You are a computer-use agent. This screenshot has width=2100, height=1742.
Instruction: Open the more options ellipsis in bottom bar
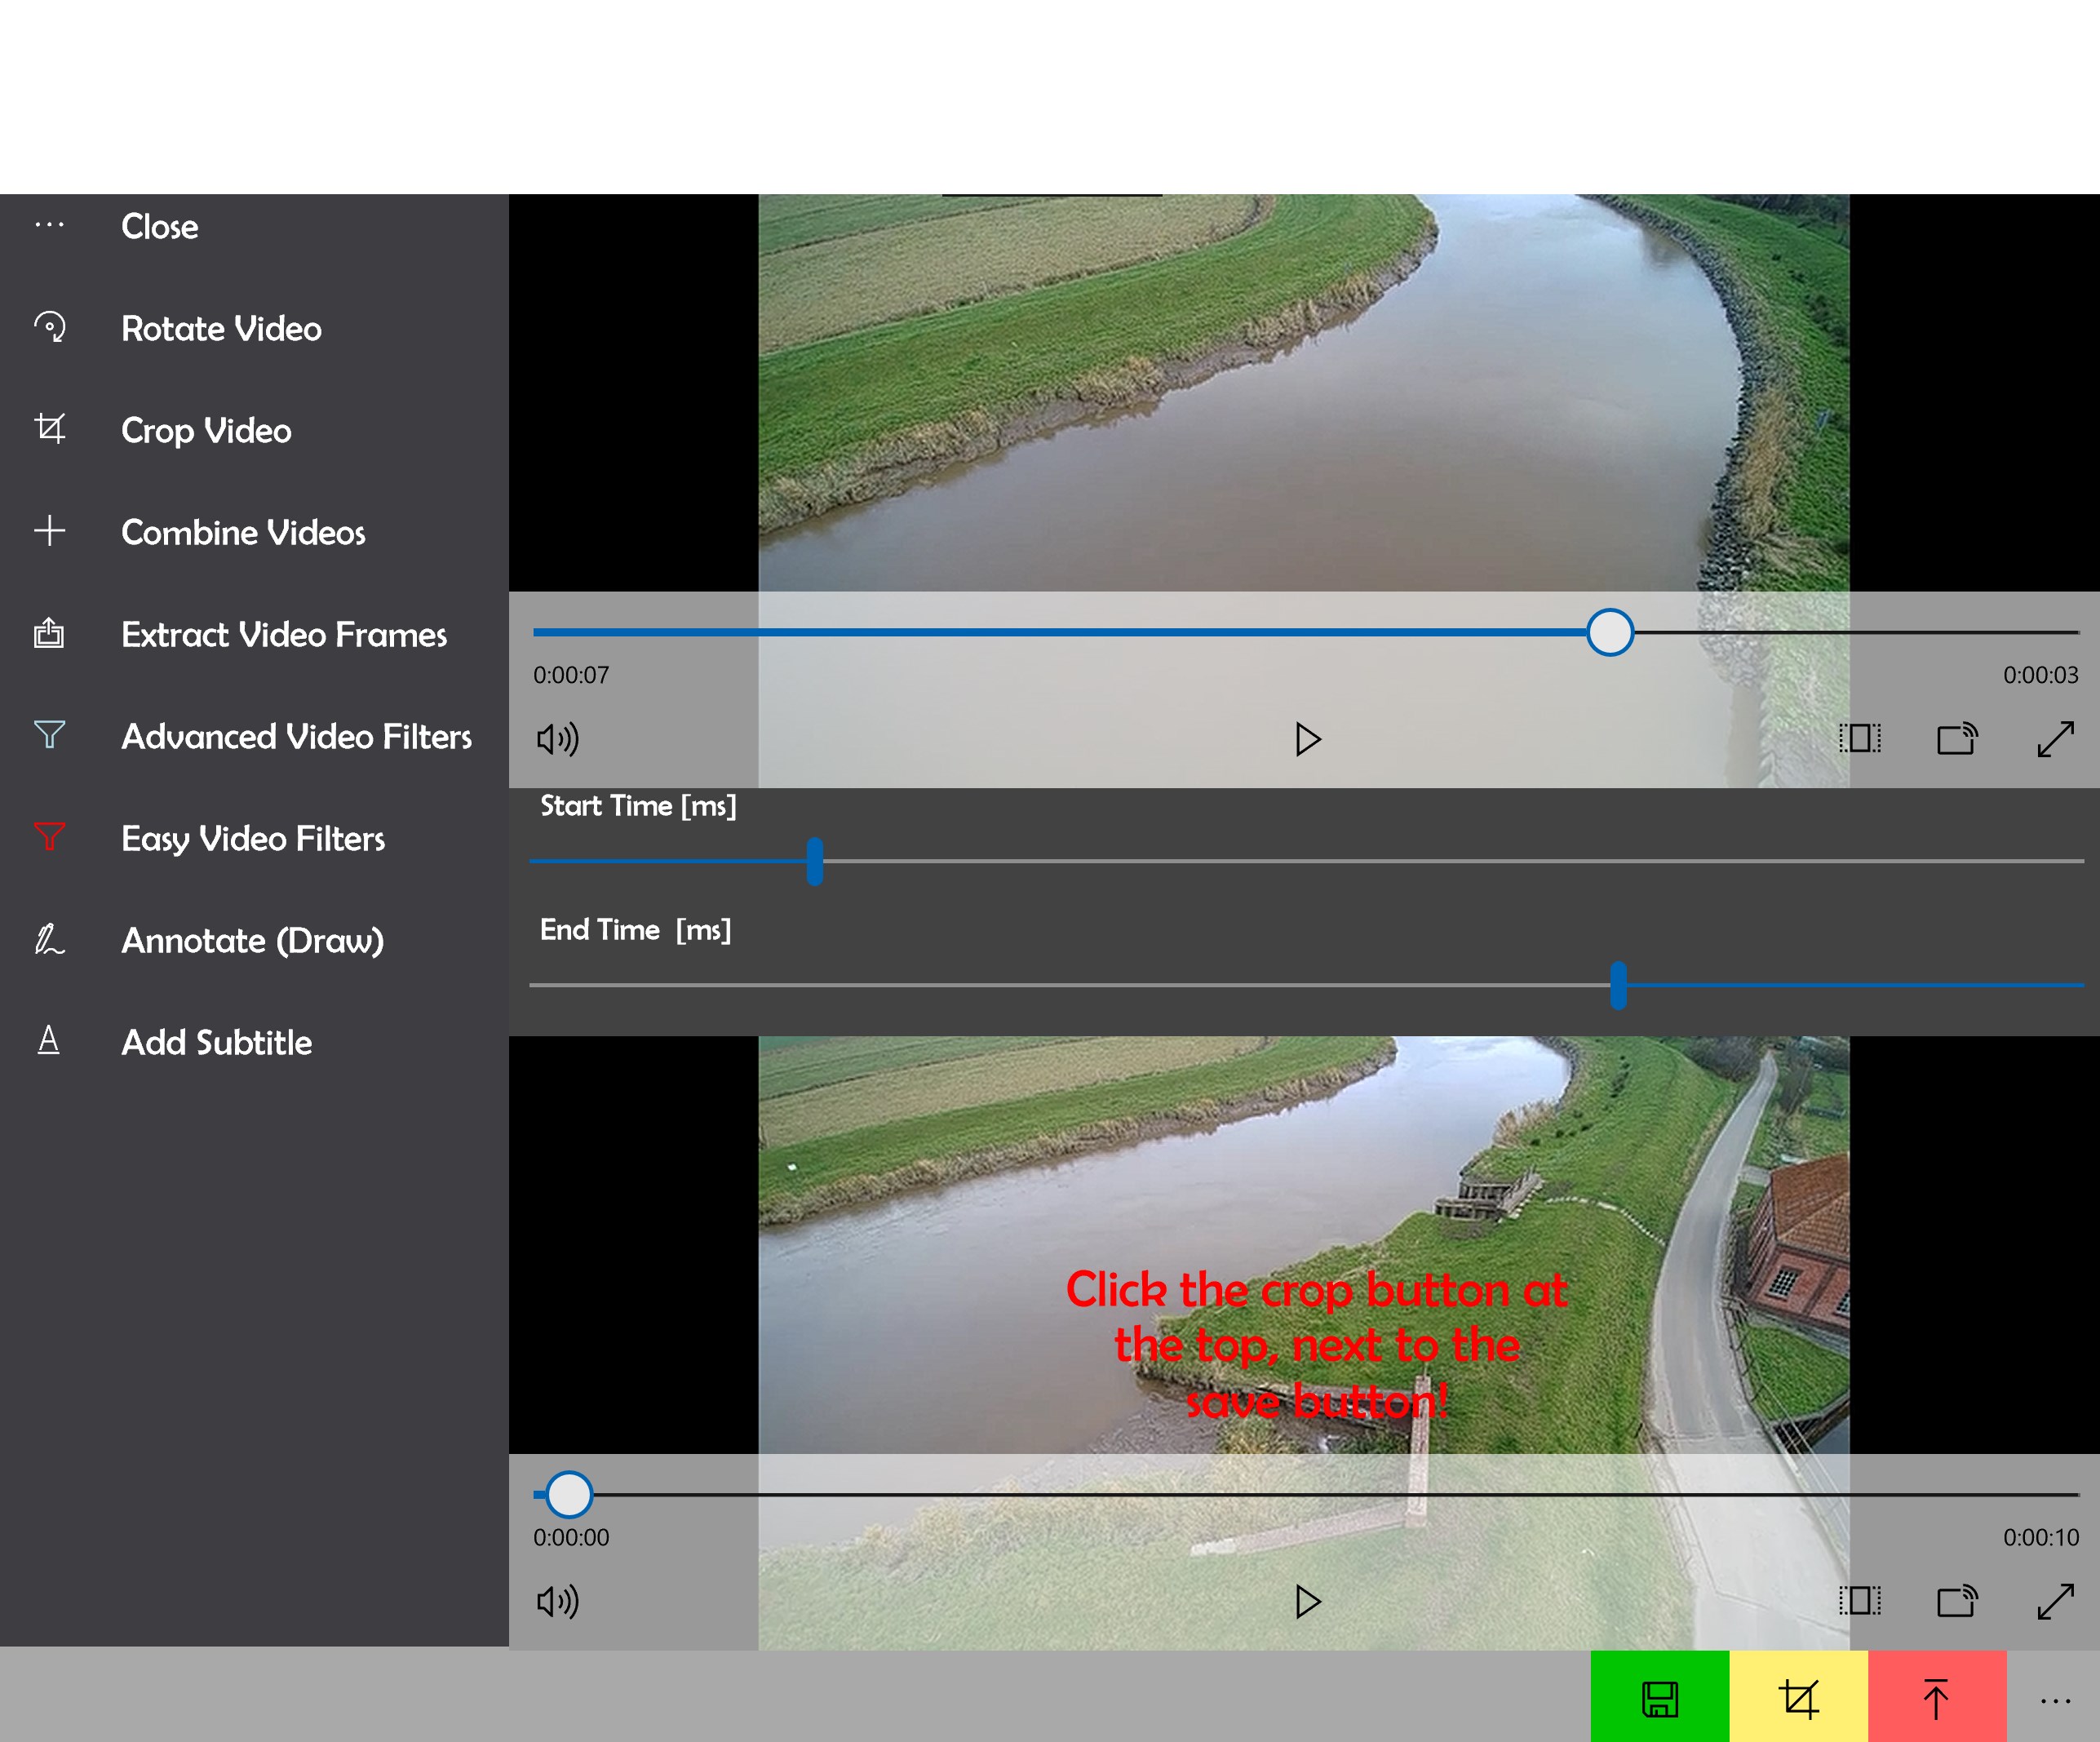tap(2055, 1700)
